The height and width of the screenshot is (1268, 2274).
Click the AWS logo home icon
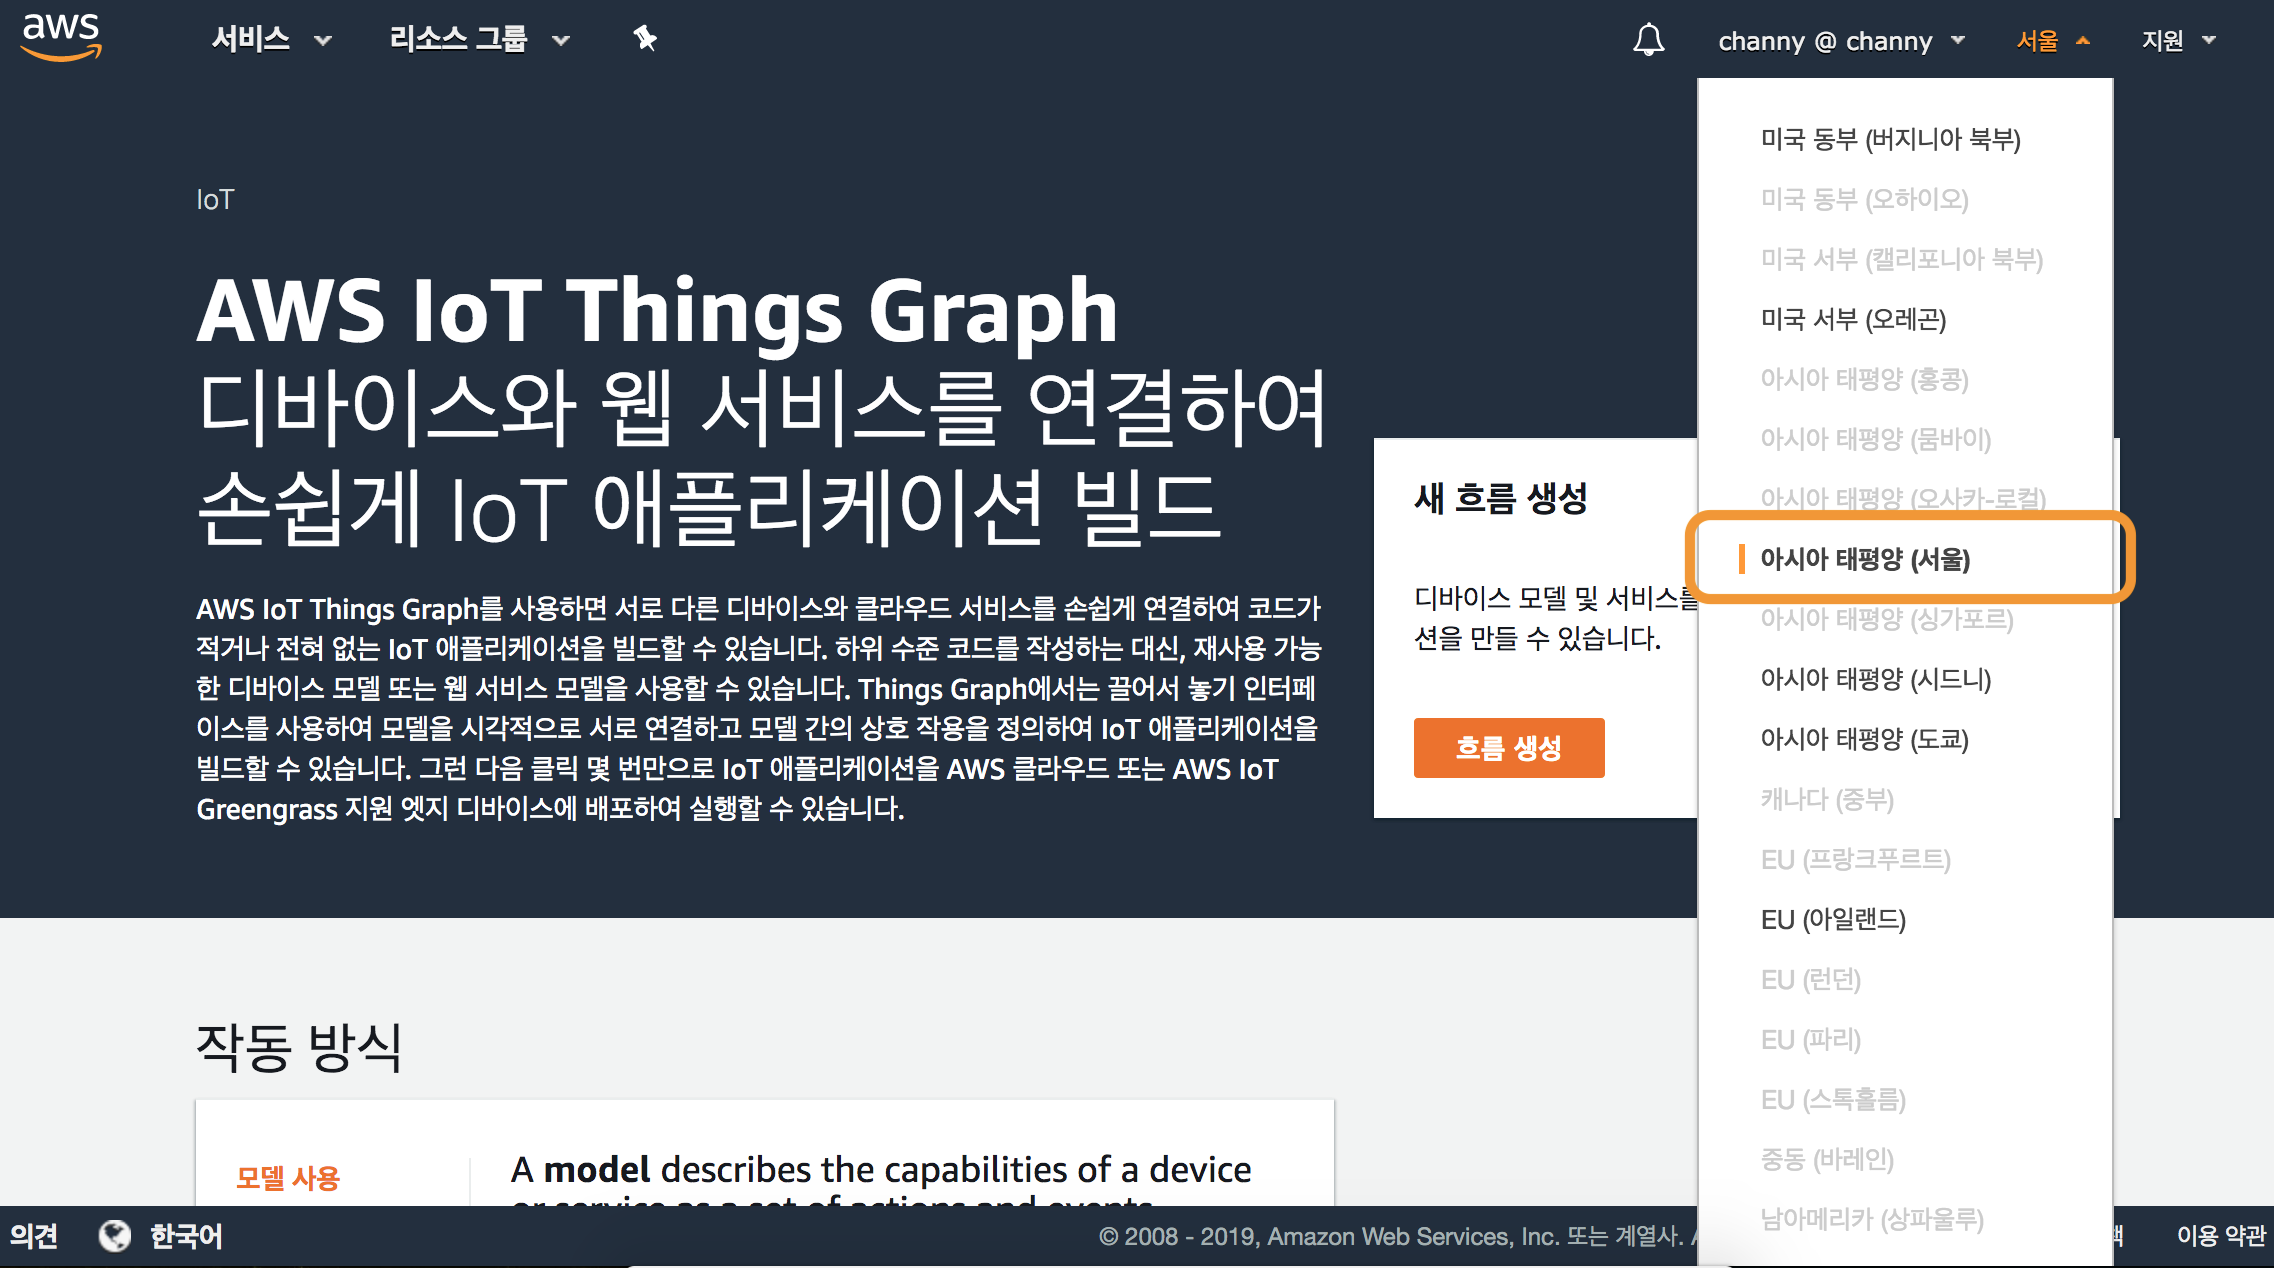coord(61,37)
